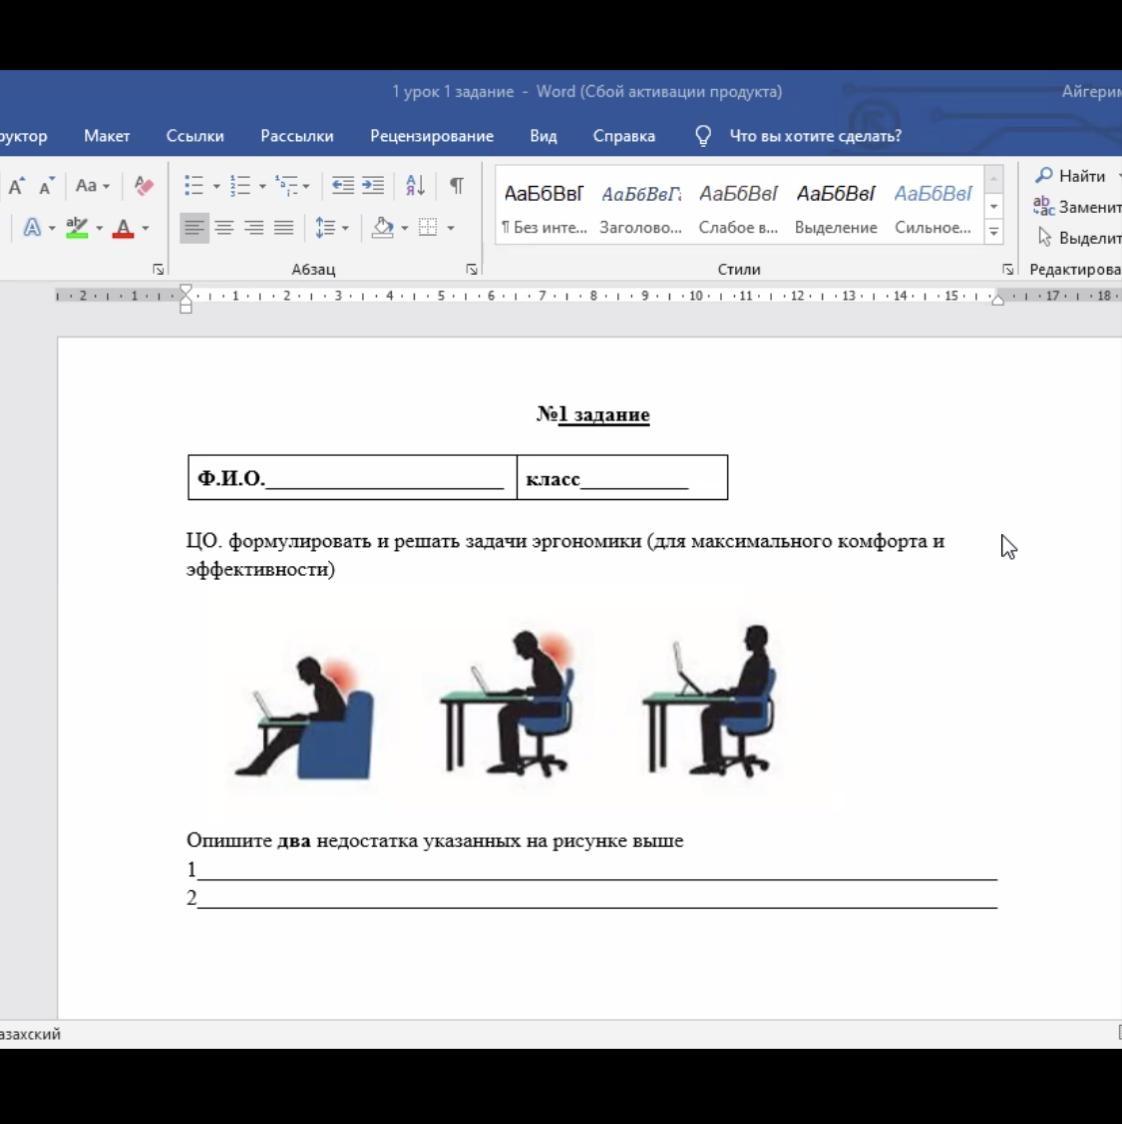
Task: Decrease the paragraph indent
Action: click(x=342, y=186)
